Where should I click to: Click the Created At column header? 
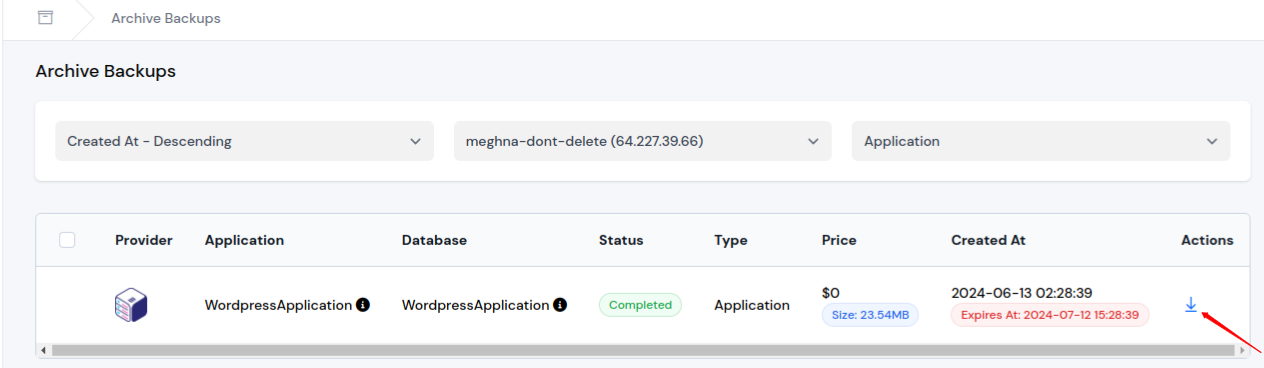[988, 240]
